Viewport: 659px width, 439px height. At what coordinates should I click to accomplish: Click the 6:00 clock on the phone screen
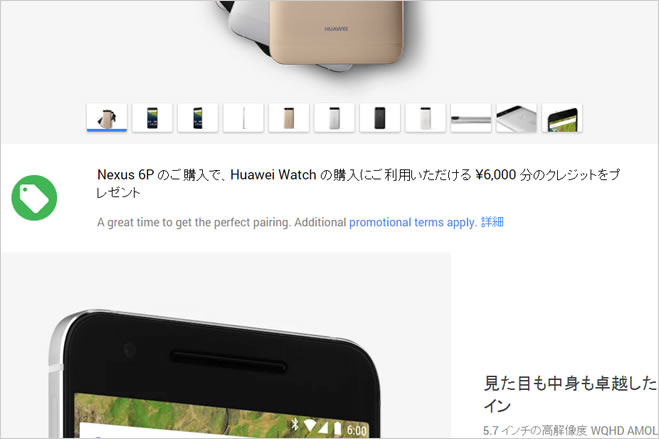coord(357,431)
